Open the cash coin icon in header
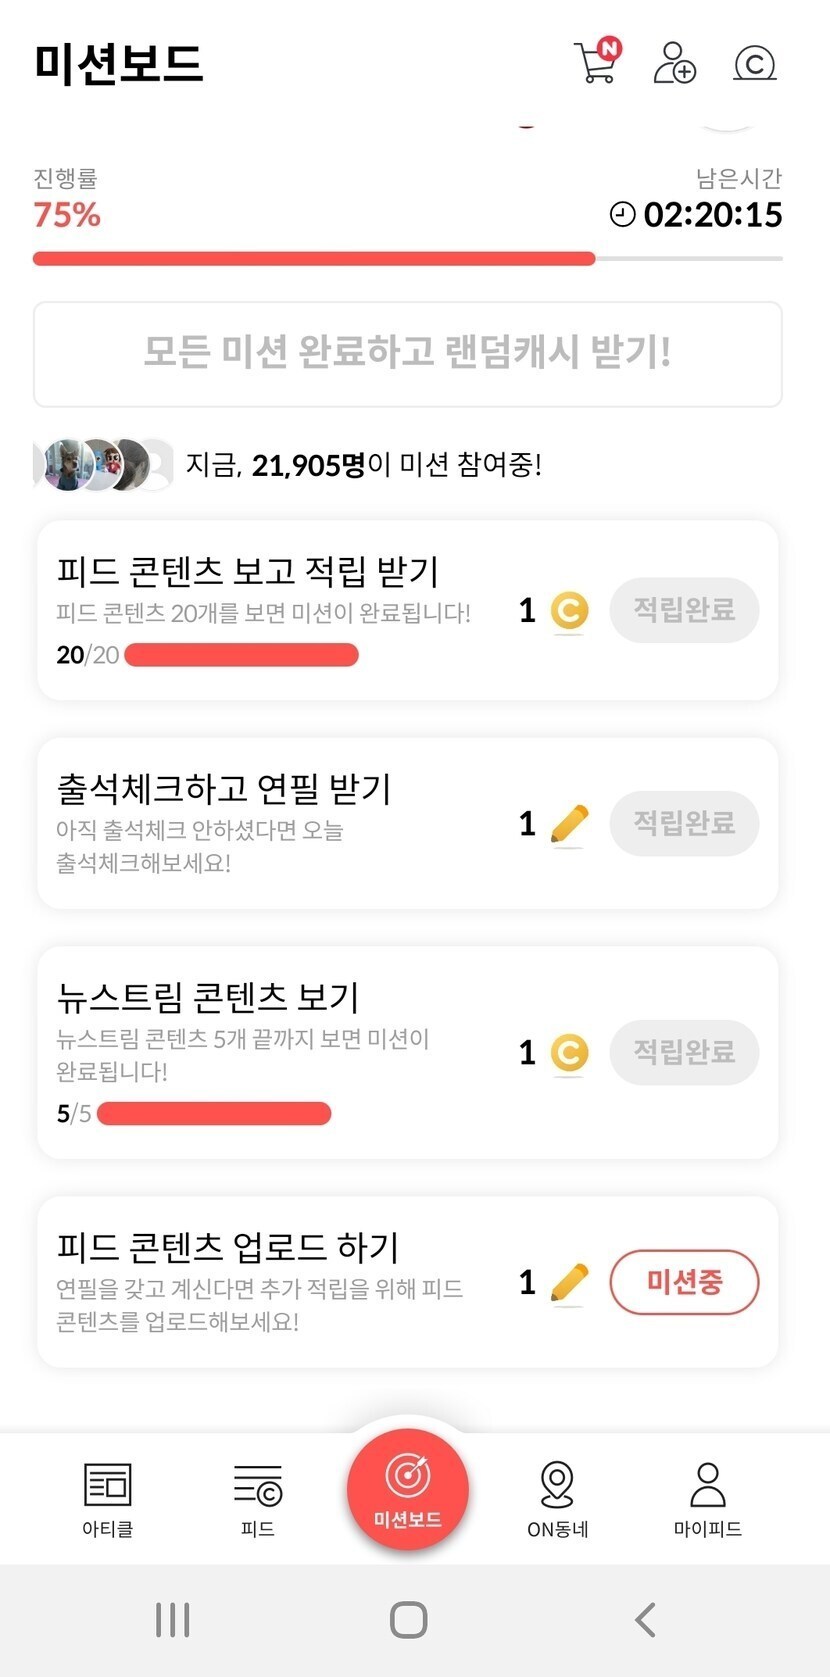 pos(754,64)
